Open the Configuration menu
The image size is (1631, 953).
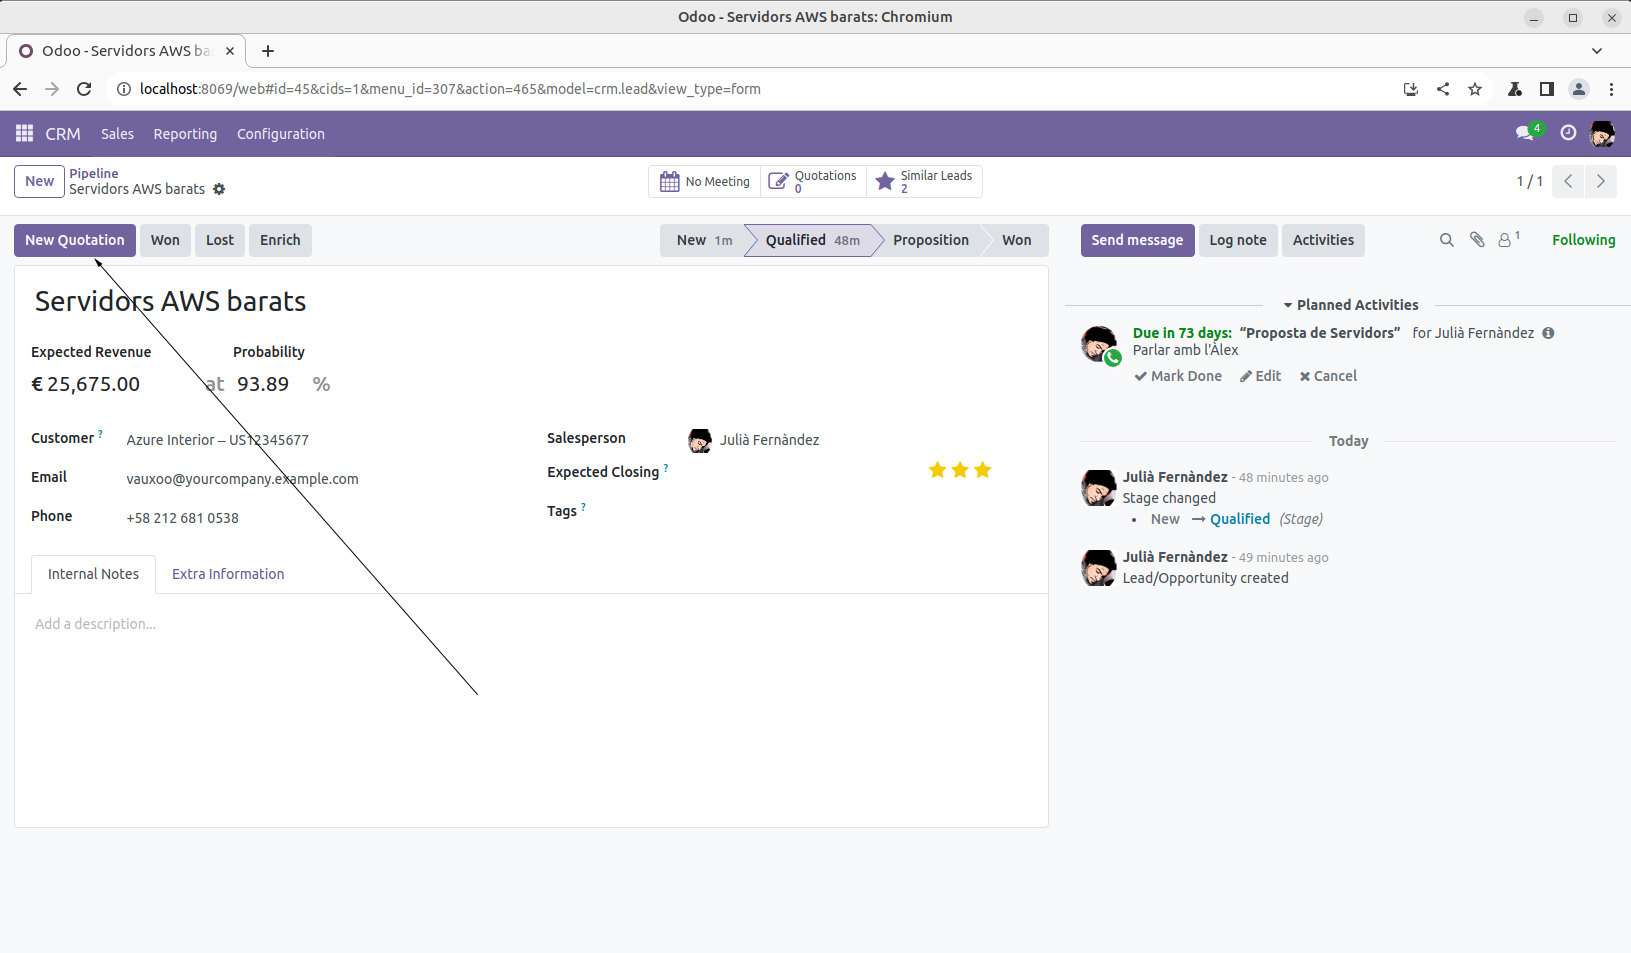coord(280,134)
